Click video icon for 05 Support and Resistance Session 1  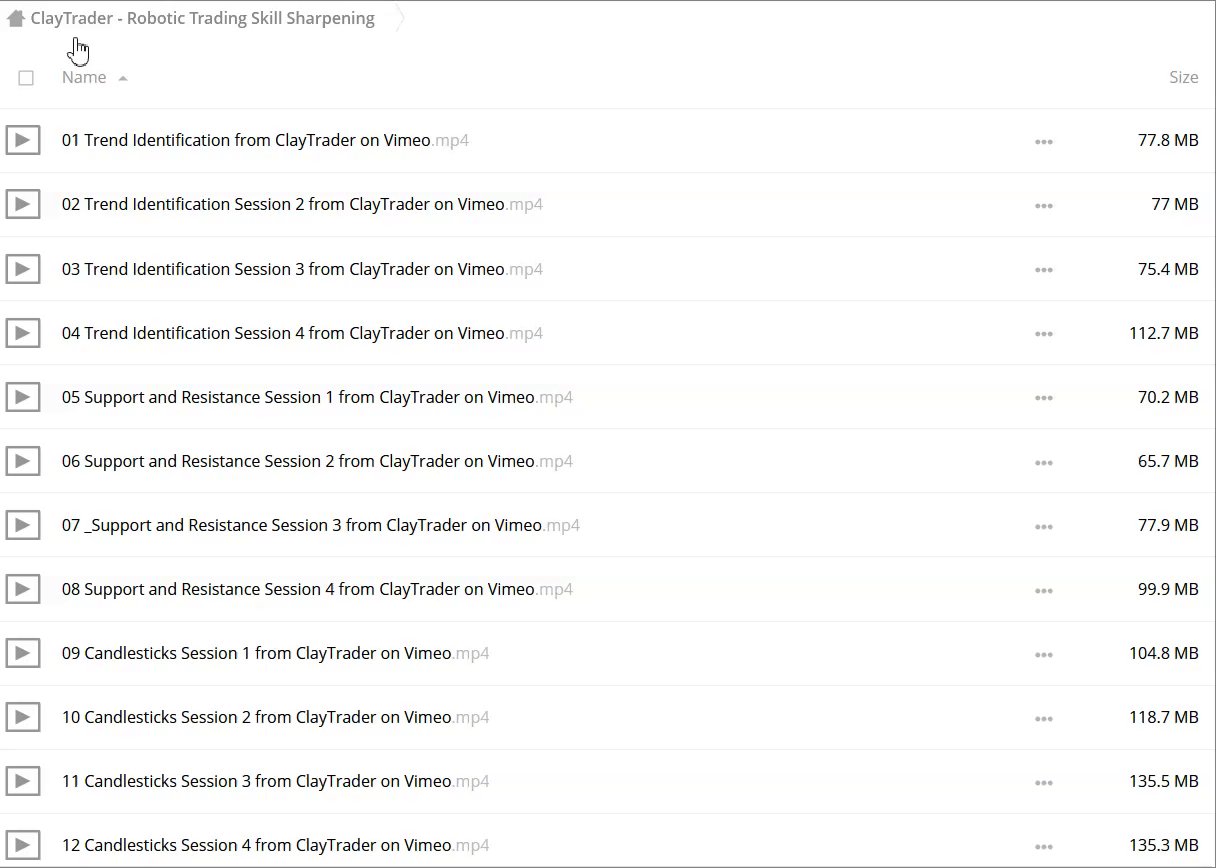(x=23, y=397)
